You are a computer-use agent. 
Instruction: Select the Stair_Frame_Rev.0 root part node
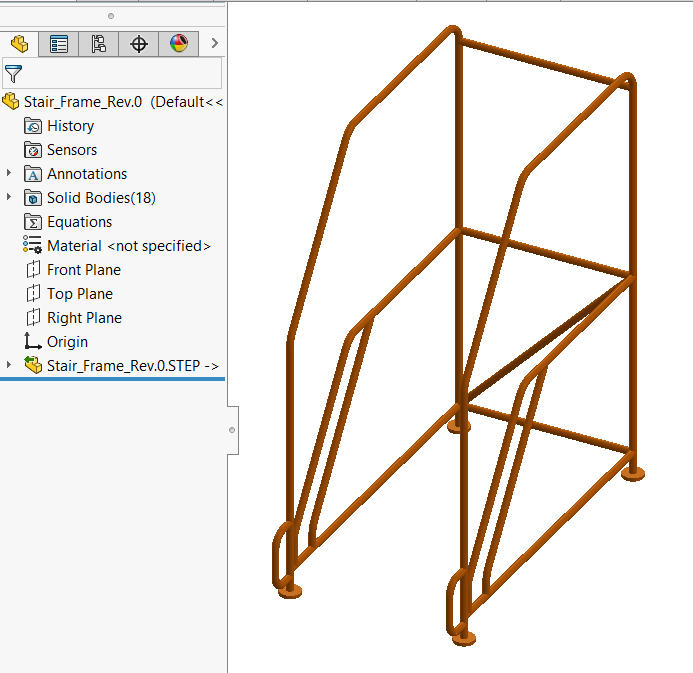click(x=113, y=102)
